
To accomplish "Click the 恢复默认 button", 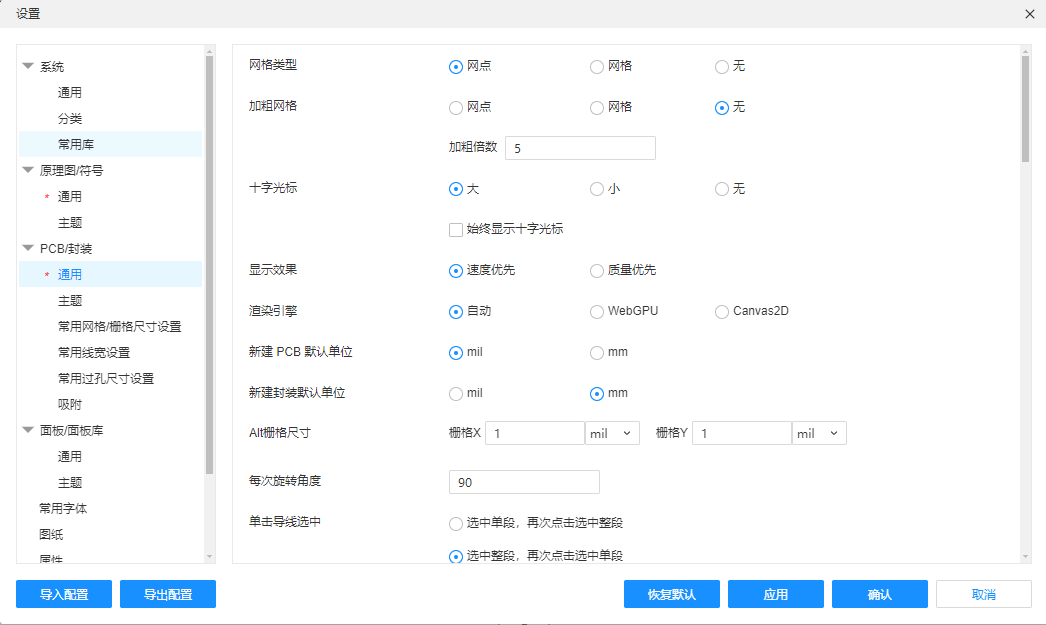I will [671, 594].
